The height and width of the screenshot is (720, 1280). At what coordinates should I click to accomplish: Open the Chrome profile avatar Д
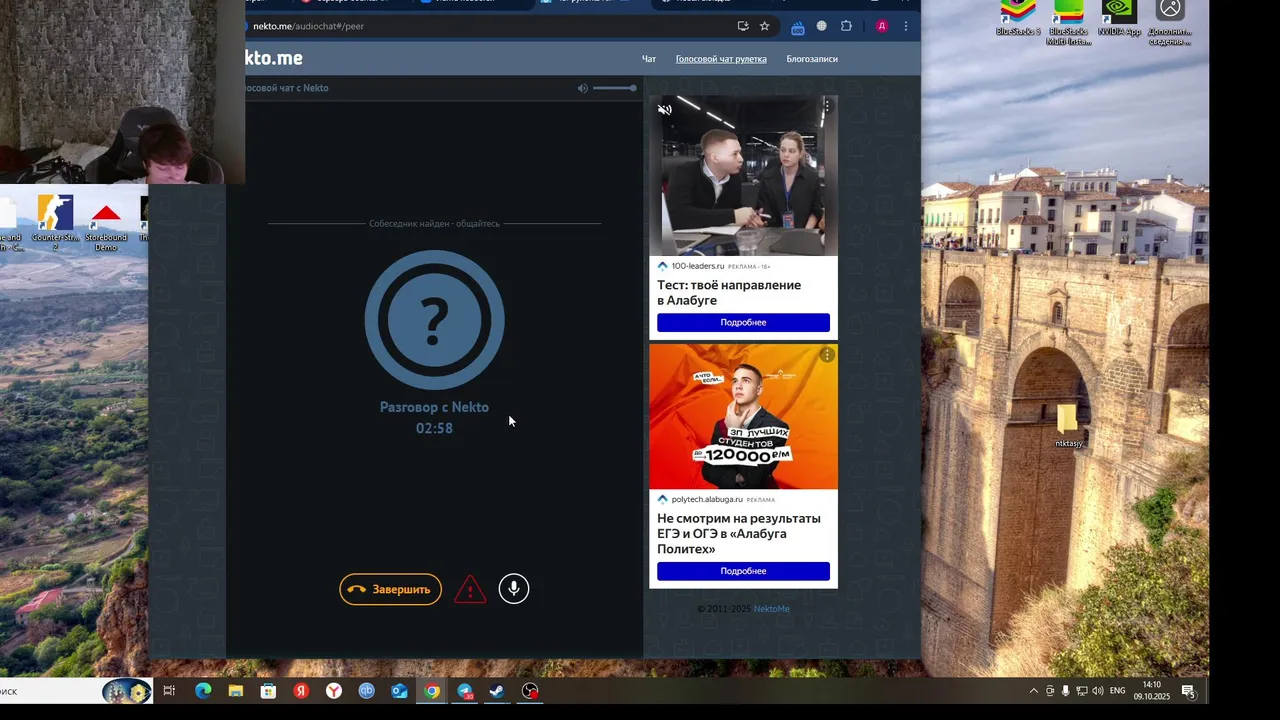point(882,26)
